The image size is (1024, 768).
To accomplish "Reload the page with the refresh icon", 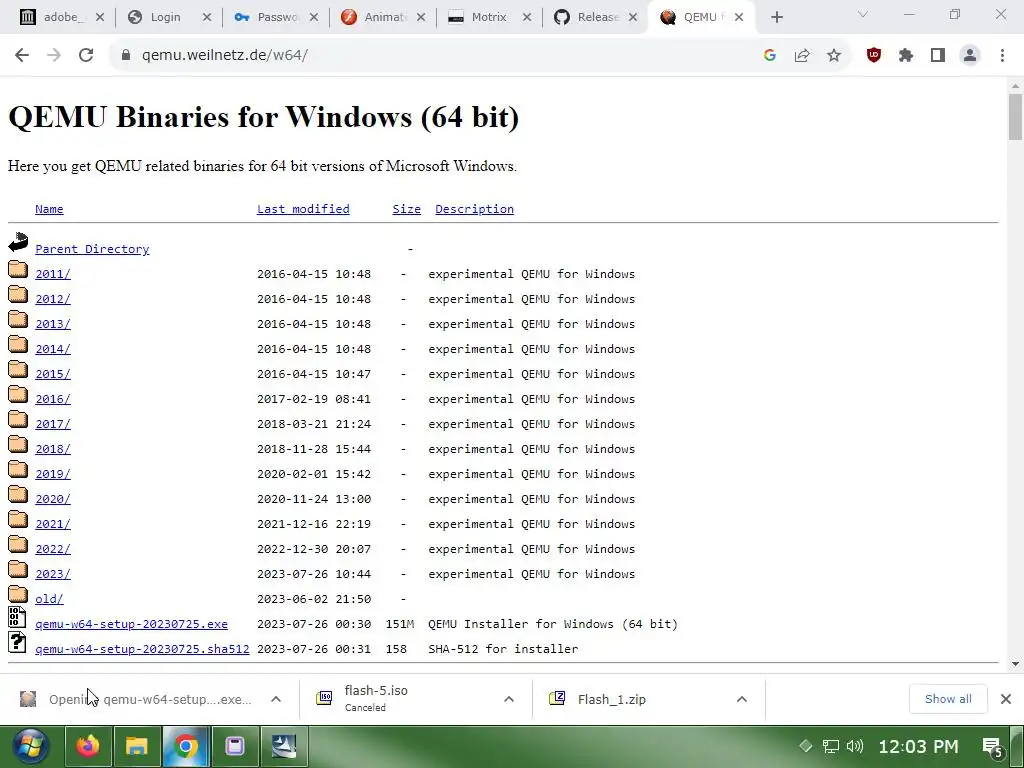I will 86,56.
